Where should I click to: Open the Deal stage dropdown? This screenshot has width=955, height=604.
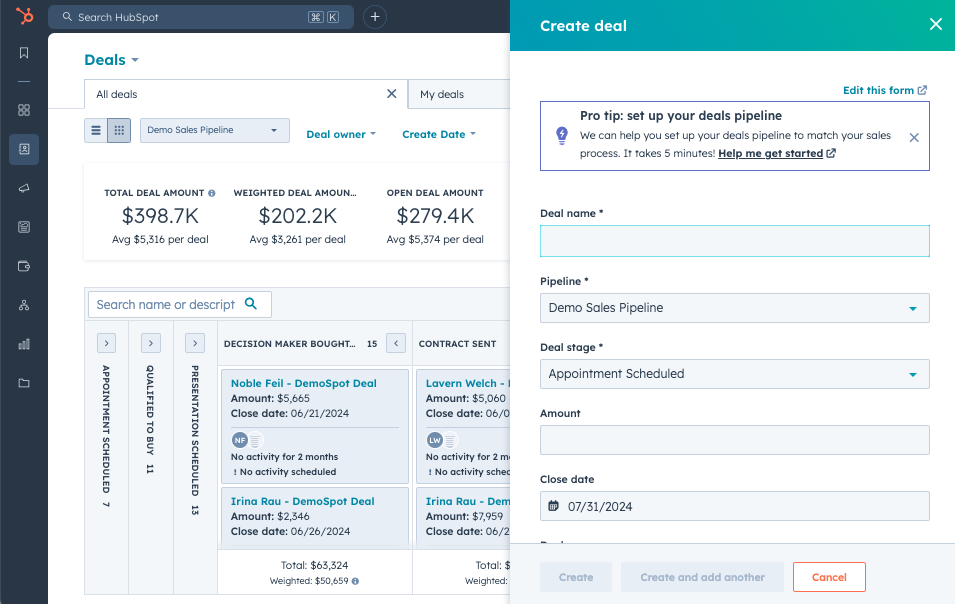coord(734,373)
